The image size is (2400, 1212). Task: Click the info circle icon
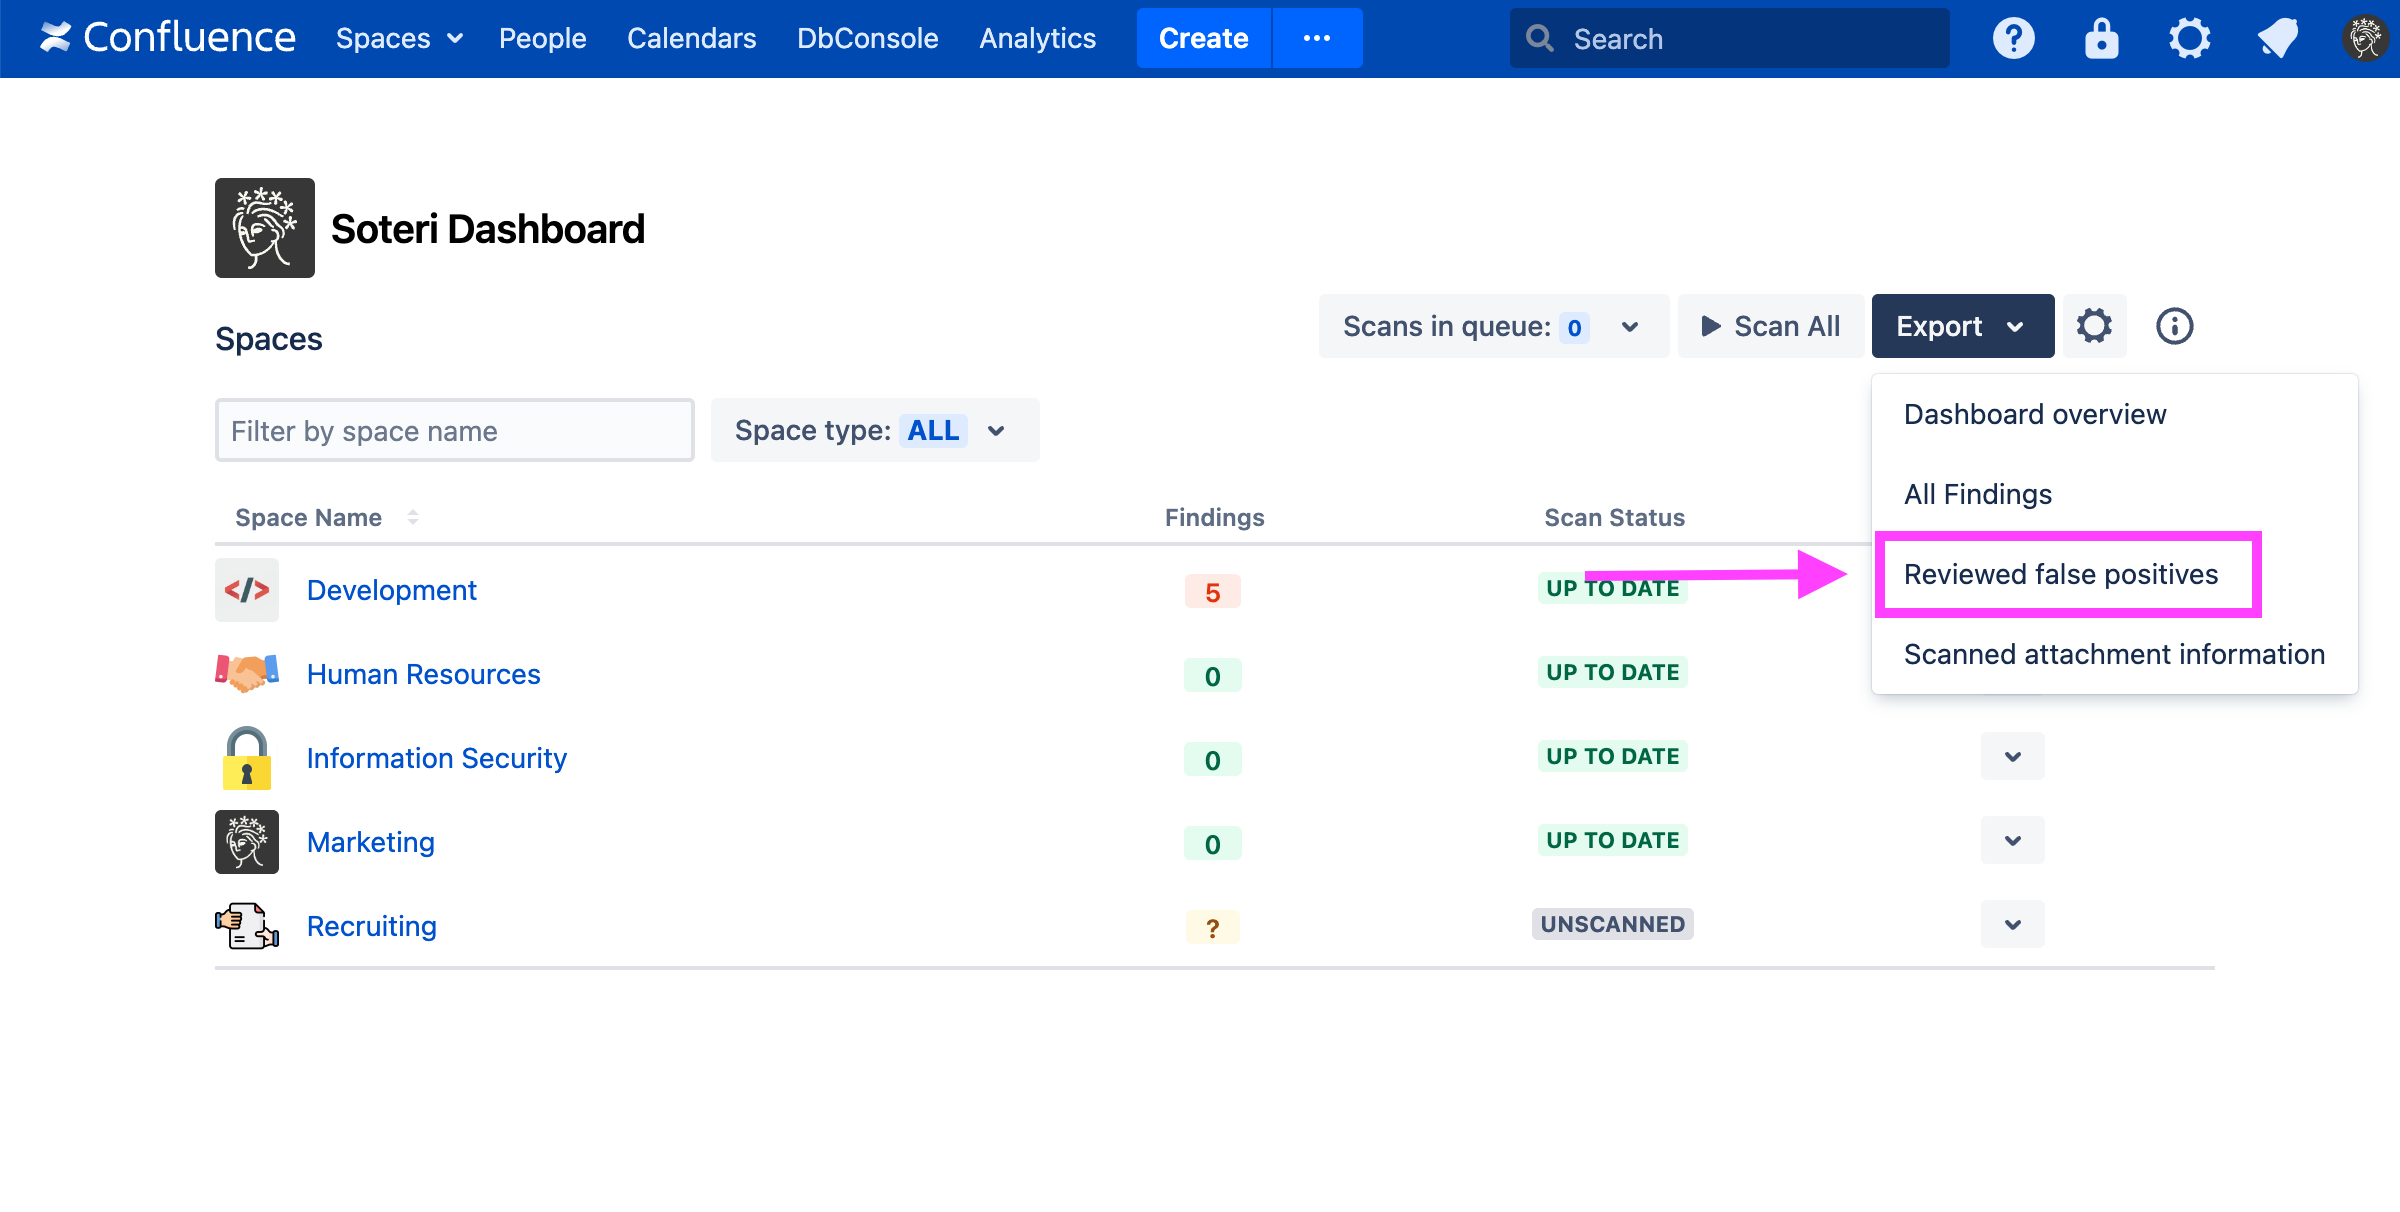click(x=2174, y=326)
